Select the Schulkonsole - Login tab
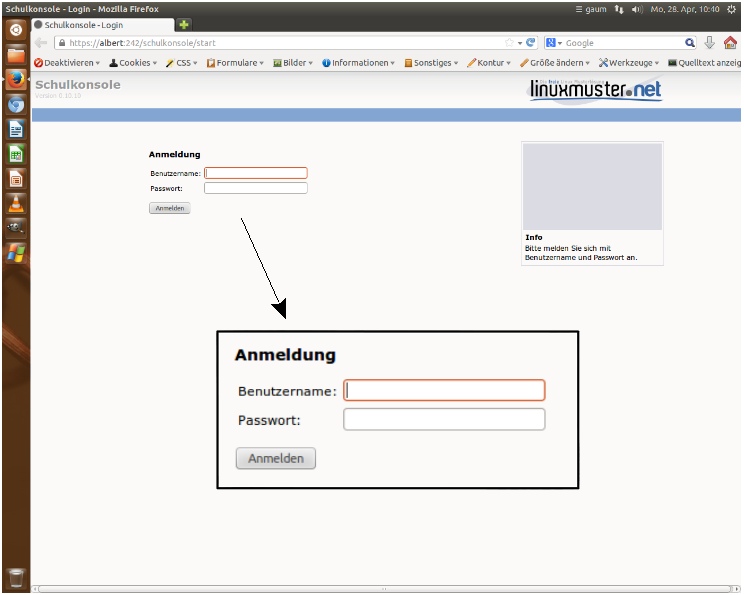This screenshot has height=595, width=744. (100, 24)
